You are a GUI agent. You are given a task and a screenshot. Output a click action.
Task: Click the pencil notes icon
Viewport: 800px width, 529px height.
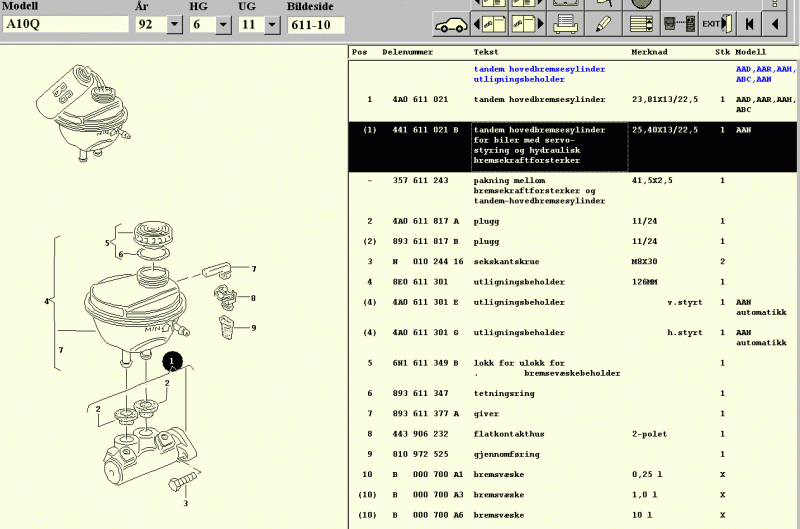602,23
